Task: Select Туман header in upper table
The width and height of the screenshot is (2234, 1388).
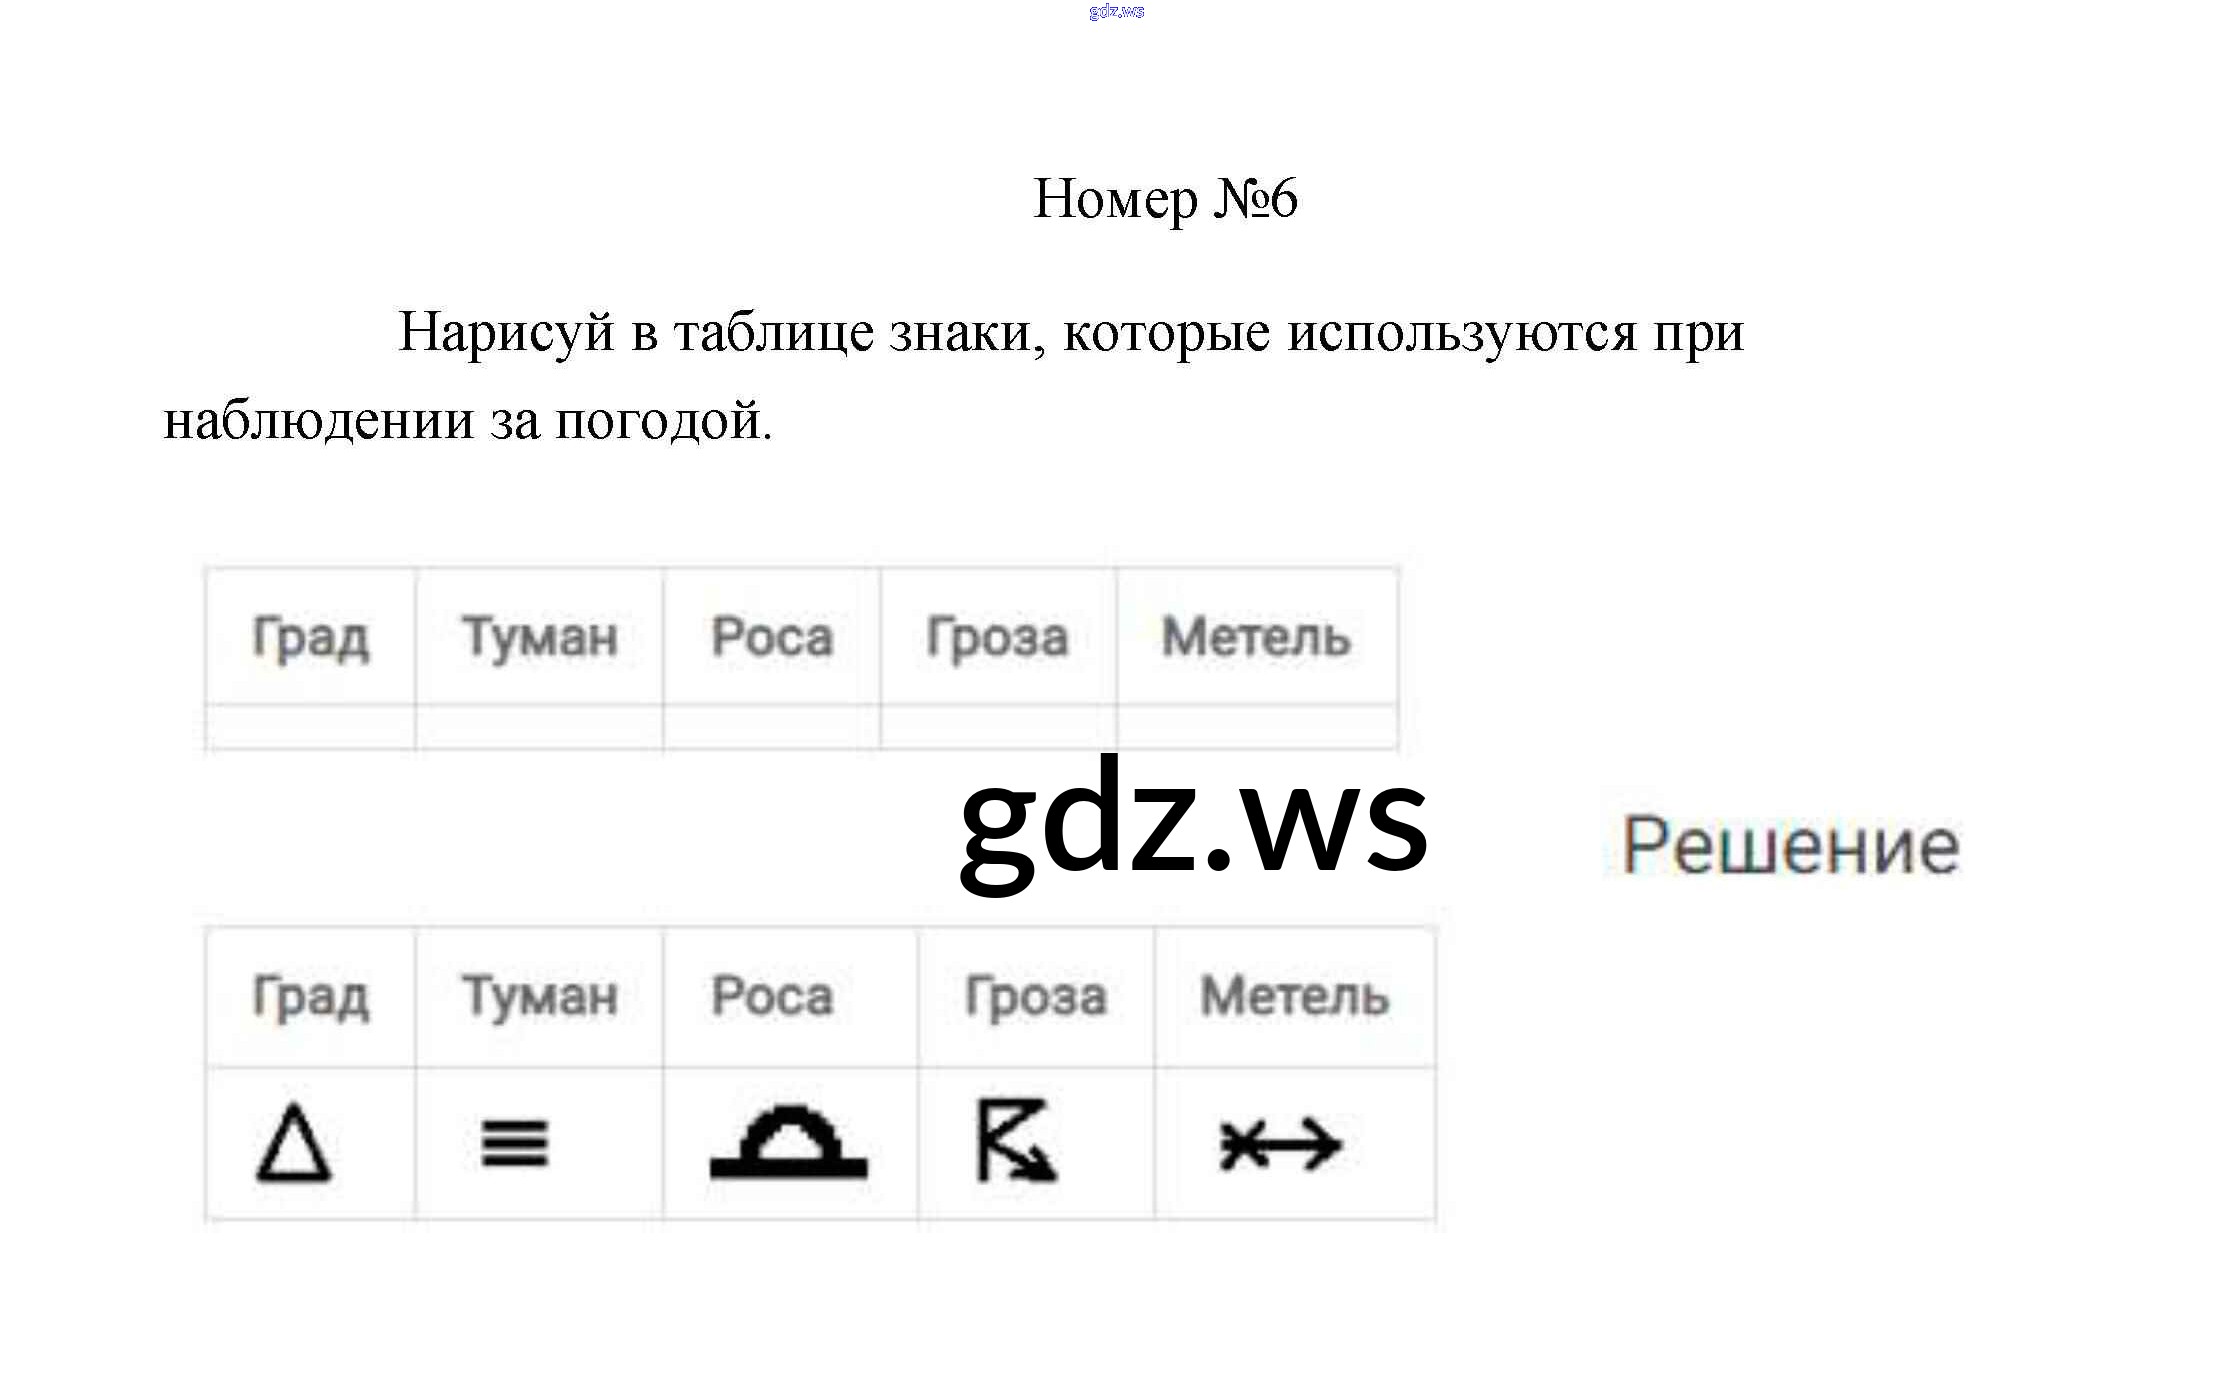Action: pos(539,638)
